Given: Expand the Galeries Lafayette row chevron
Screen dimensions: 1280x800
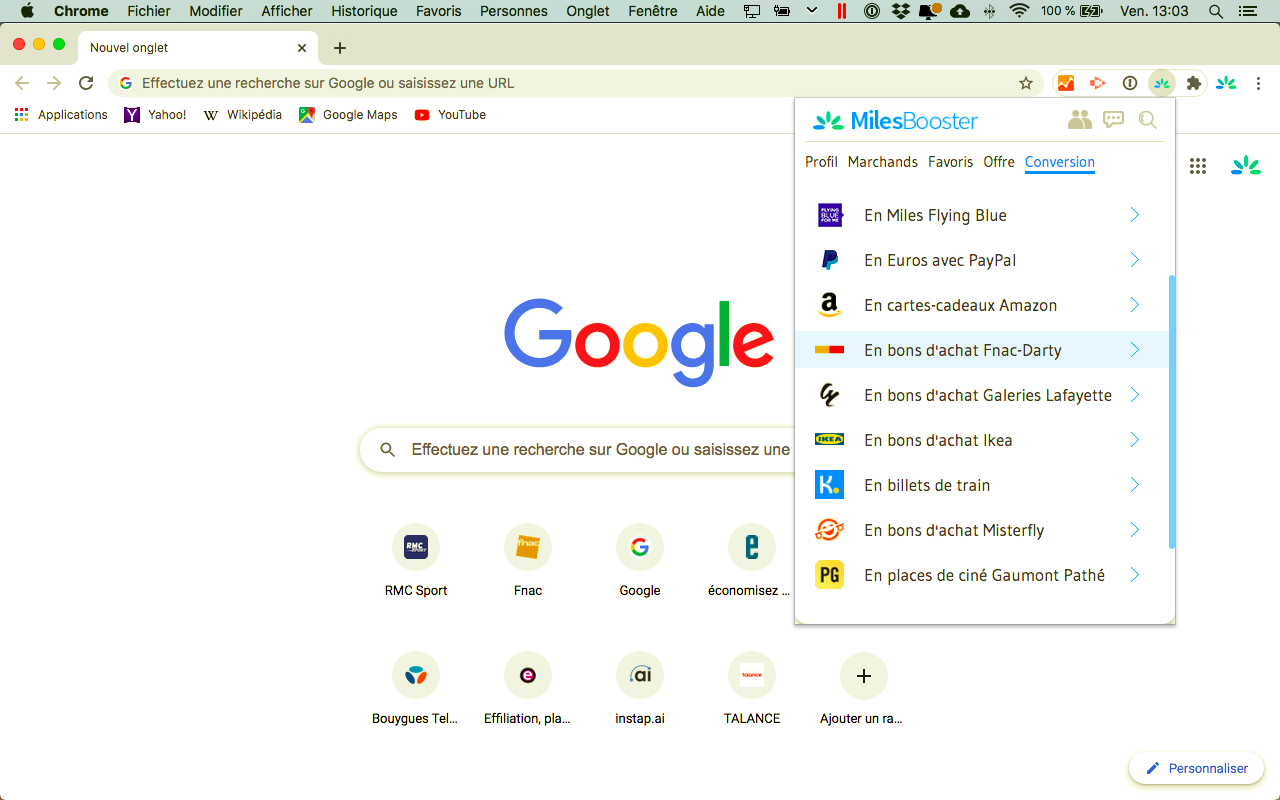Looking at the screenshot, I should click(1135, 395).
